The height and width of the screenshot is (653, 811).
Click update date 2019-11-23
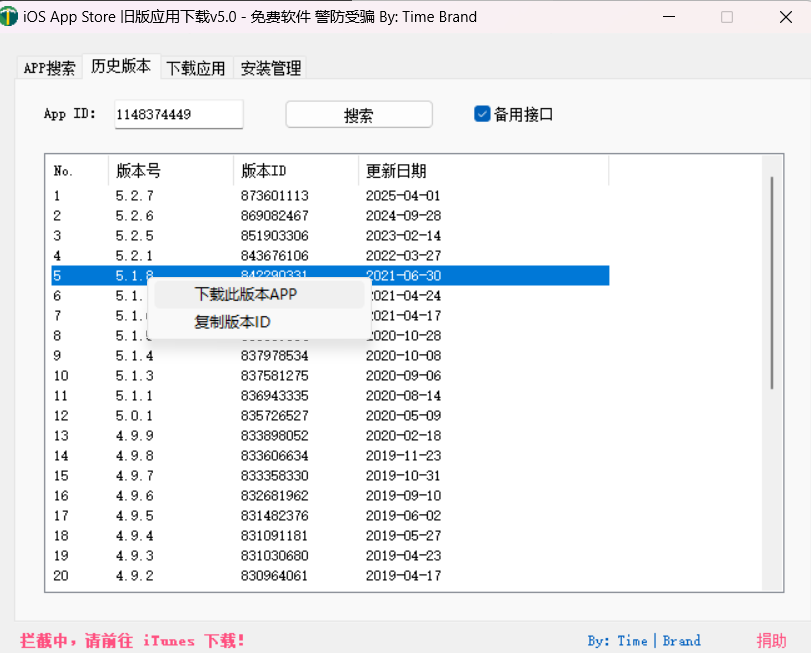point(403,455)
